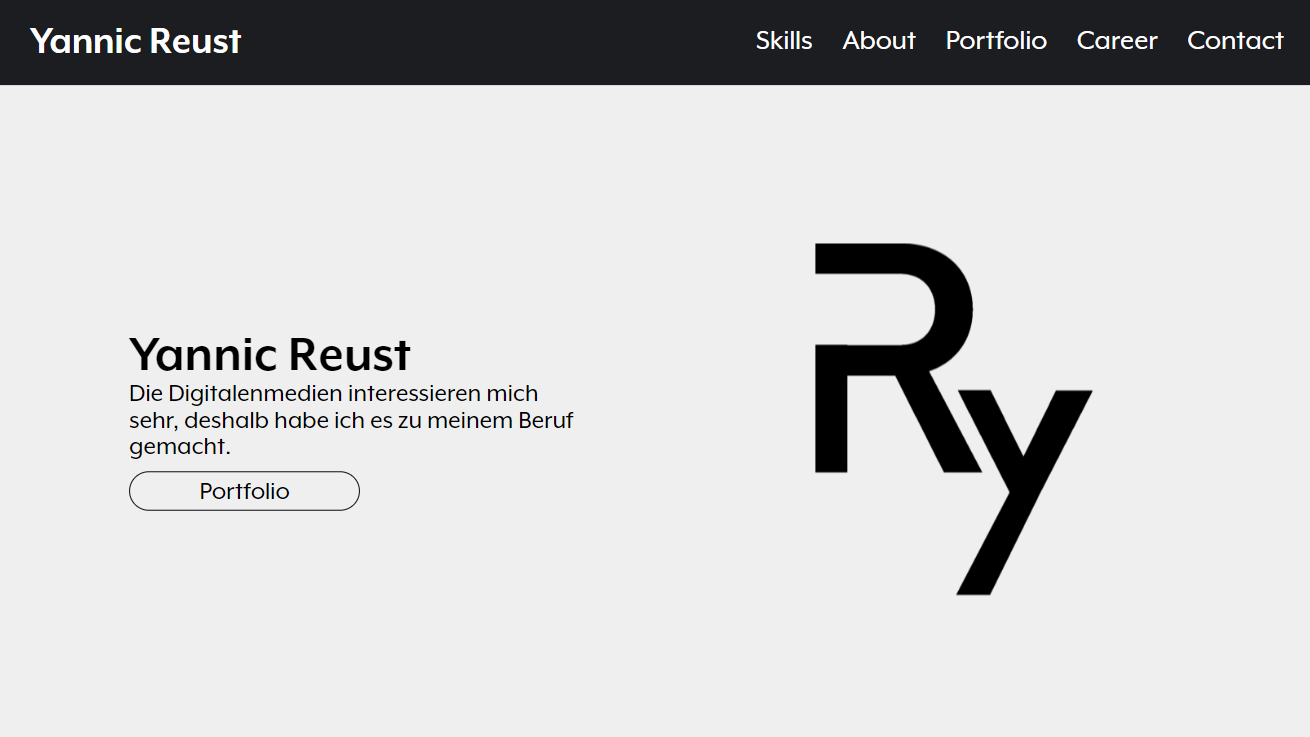Click the Yannic Reust hero heading
1310x737 pixels.
tap(270, 355)
